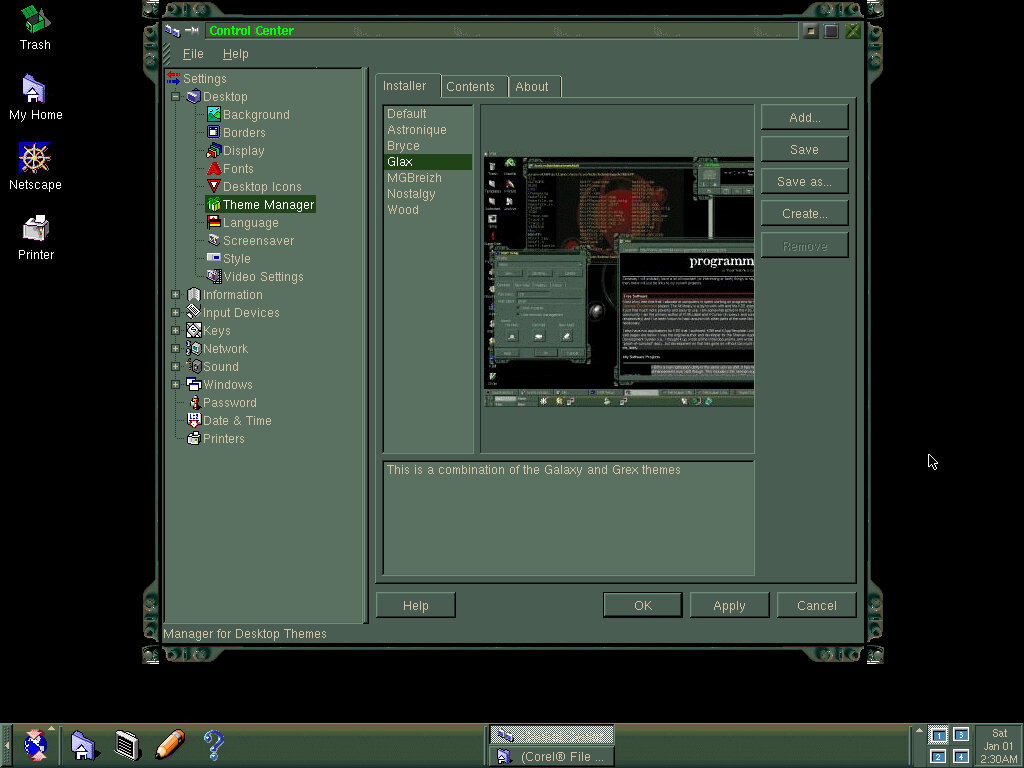
Task: Switch to the Contents tab
Action: 470,87
